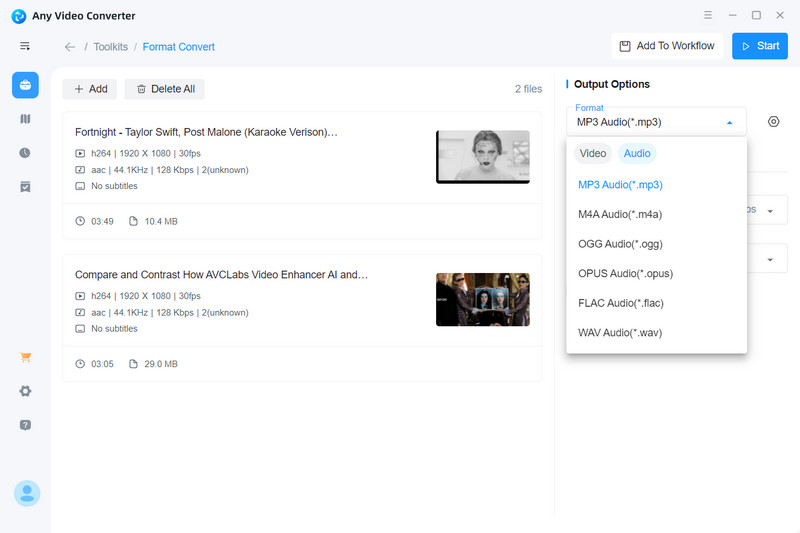This screenshot has width=800, height=533.
Task: Click the shopping cart icon
Action: (x=25, y=358)
